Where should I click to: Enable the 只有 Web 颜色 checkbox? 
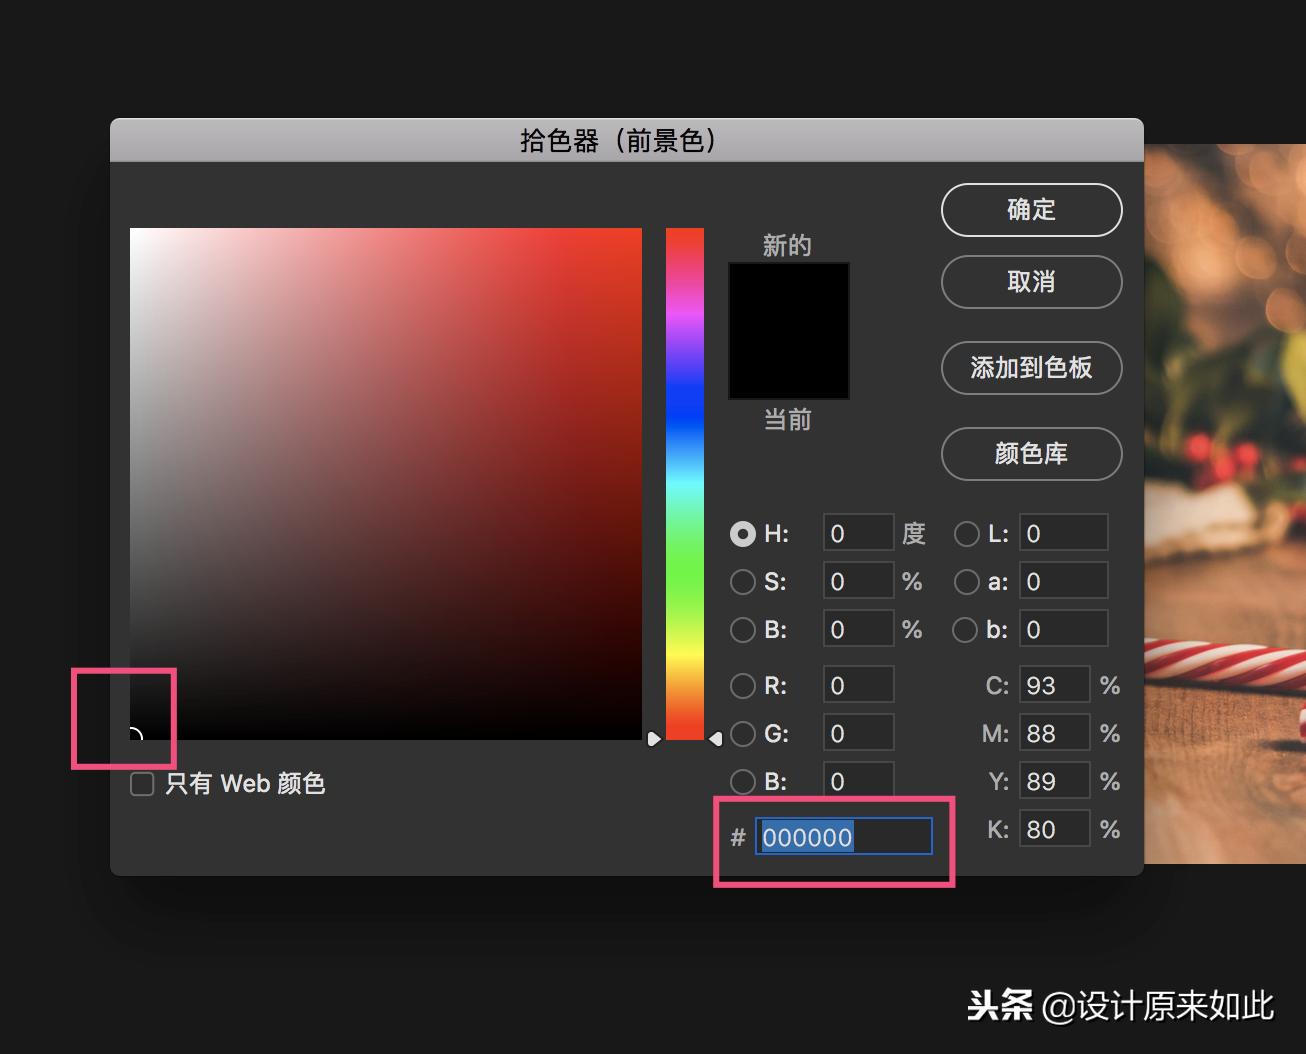[x=141, y=784]
